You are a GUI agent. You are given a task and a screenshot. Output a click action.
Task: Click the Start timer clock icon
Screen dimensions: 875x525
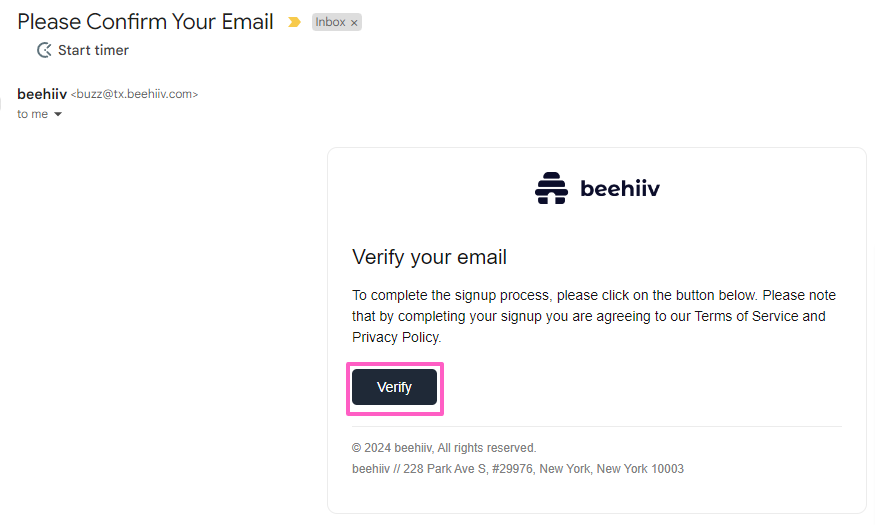[x=44, y=50]
